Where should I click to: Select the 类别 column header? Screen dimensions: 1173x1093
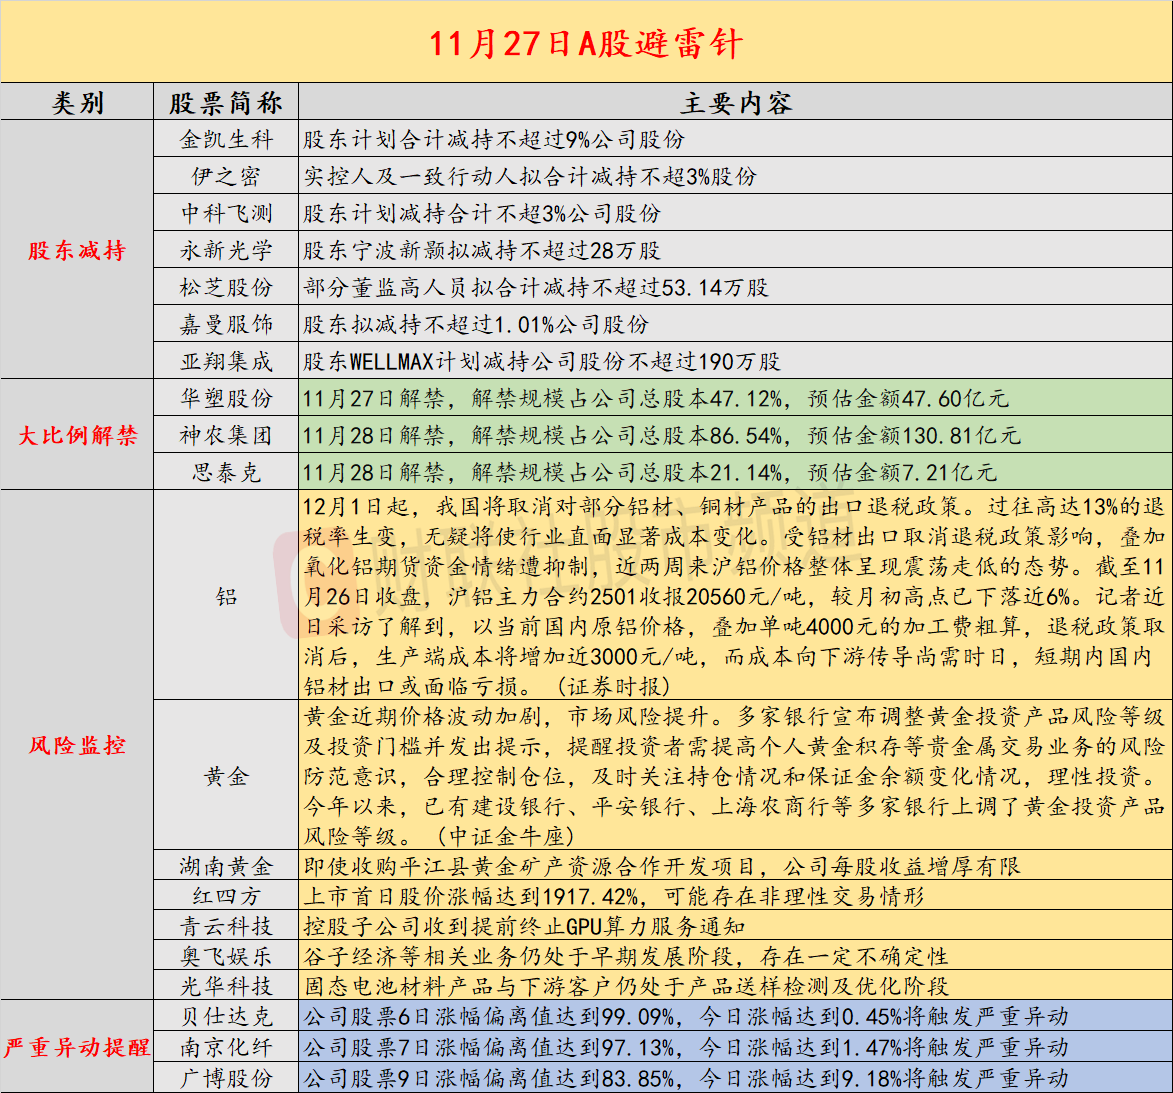pyautogui.click(x=77, y=103)
